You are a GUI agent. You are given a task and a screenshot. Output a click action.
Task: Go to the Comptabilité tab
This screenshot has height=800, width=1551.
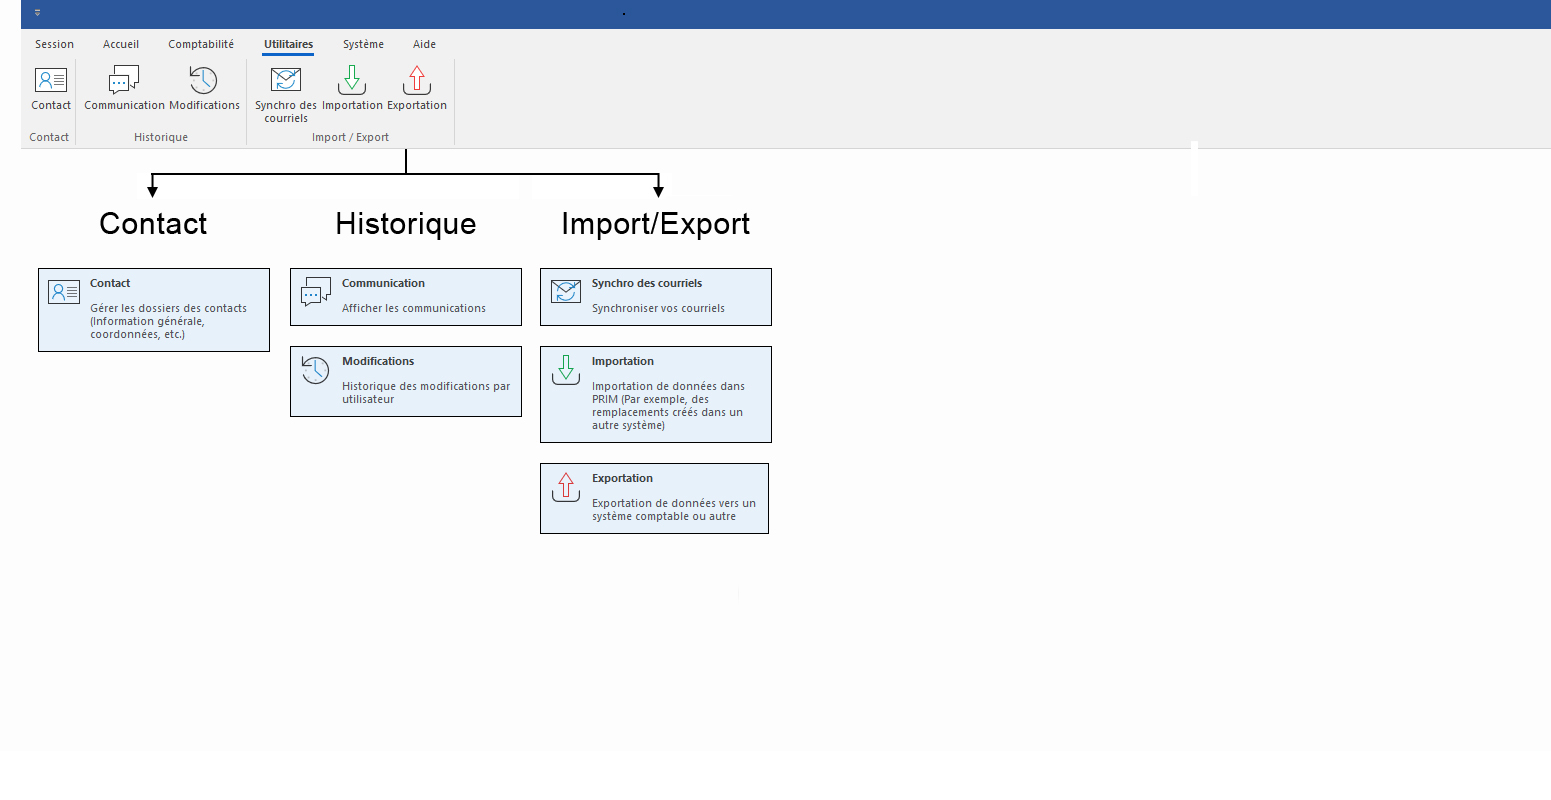point(201,44)
